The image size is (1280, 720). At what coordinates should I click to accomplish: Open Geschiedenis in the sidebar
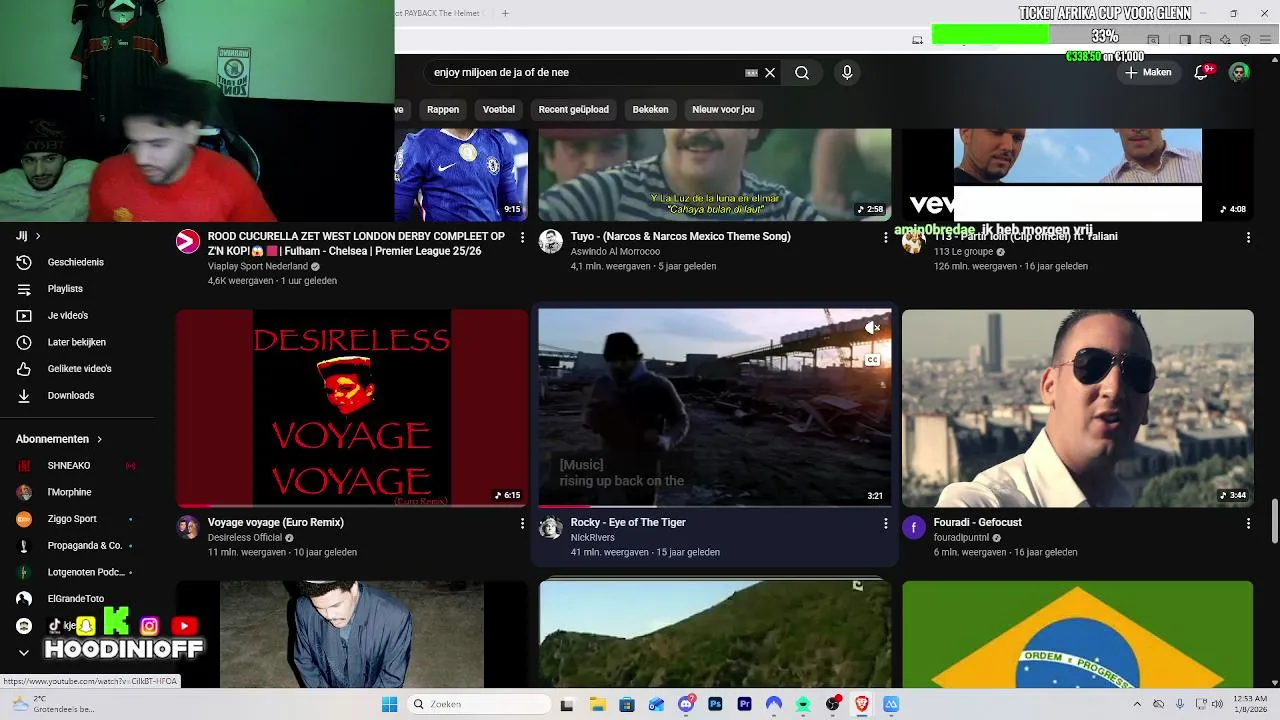click(x=77, y=262)
